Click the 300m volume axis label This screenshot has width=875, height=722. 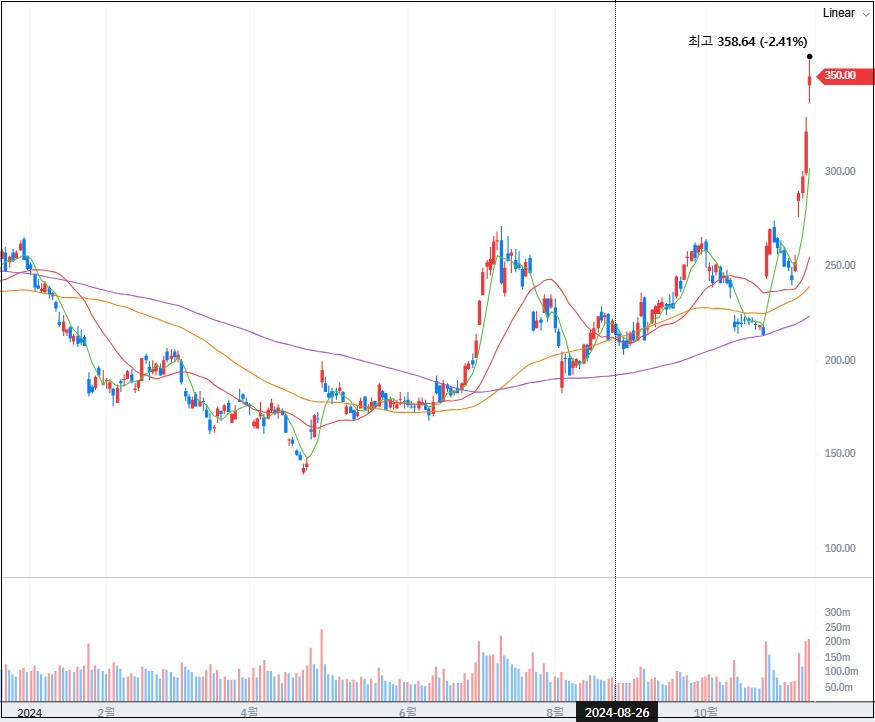tap(838, 612)
